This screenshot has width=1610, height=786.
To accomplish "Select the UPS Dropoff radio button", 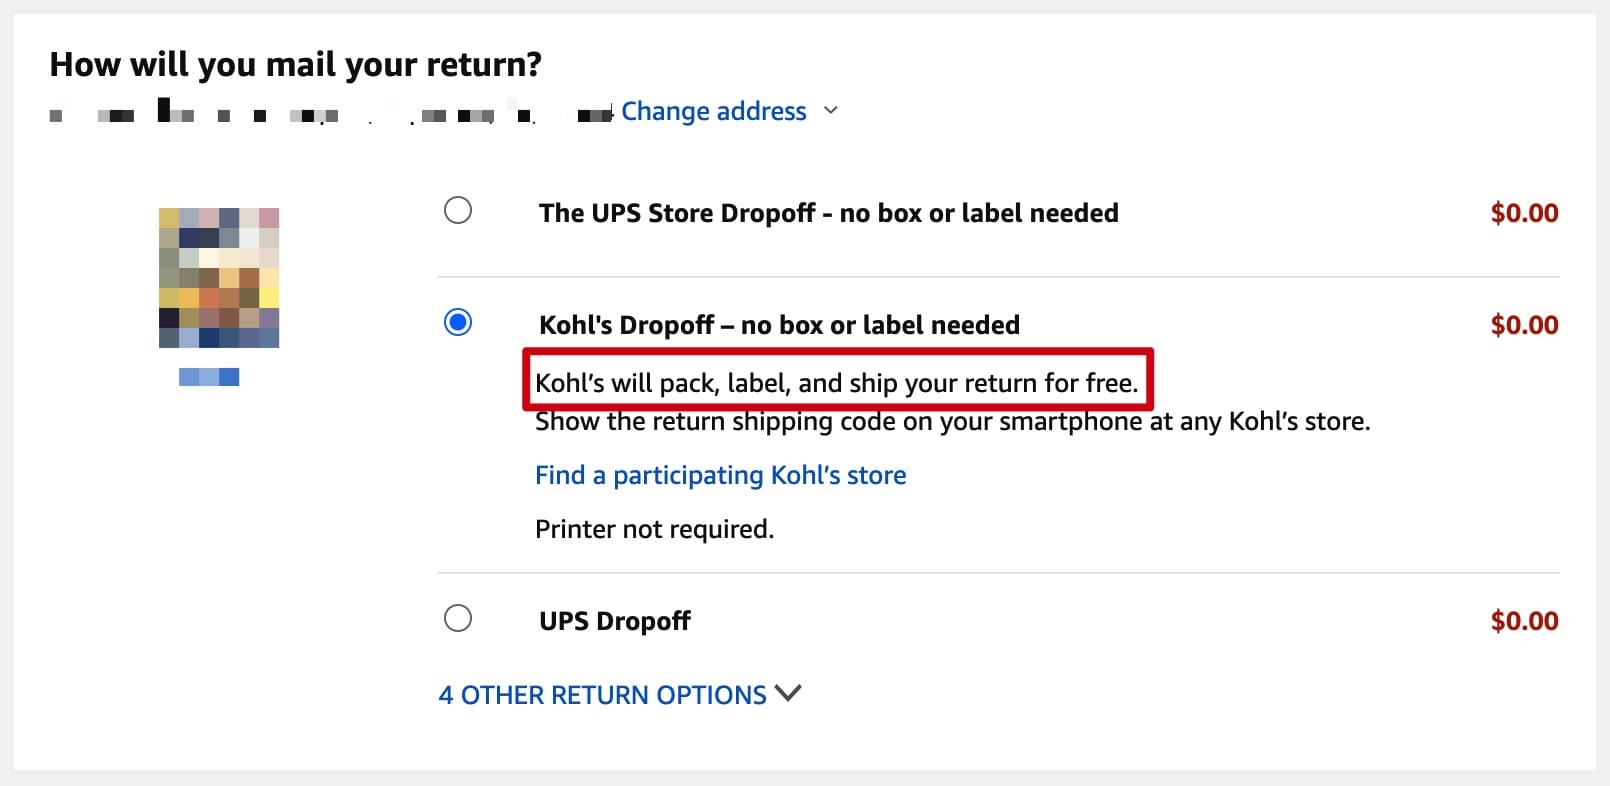I will click(x=458, y=619).
